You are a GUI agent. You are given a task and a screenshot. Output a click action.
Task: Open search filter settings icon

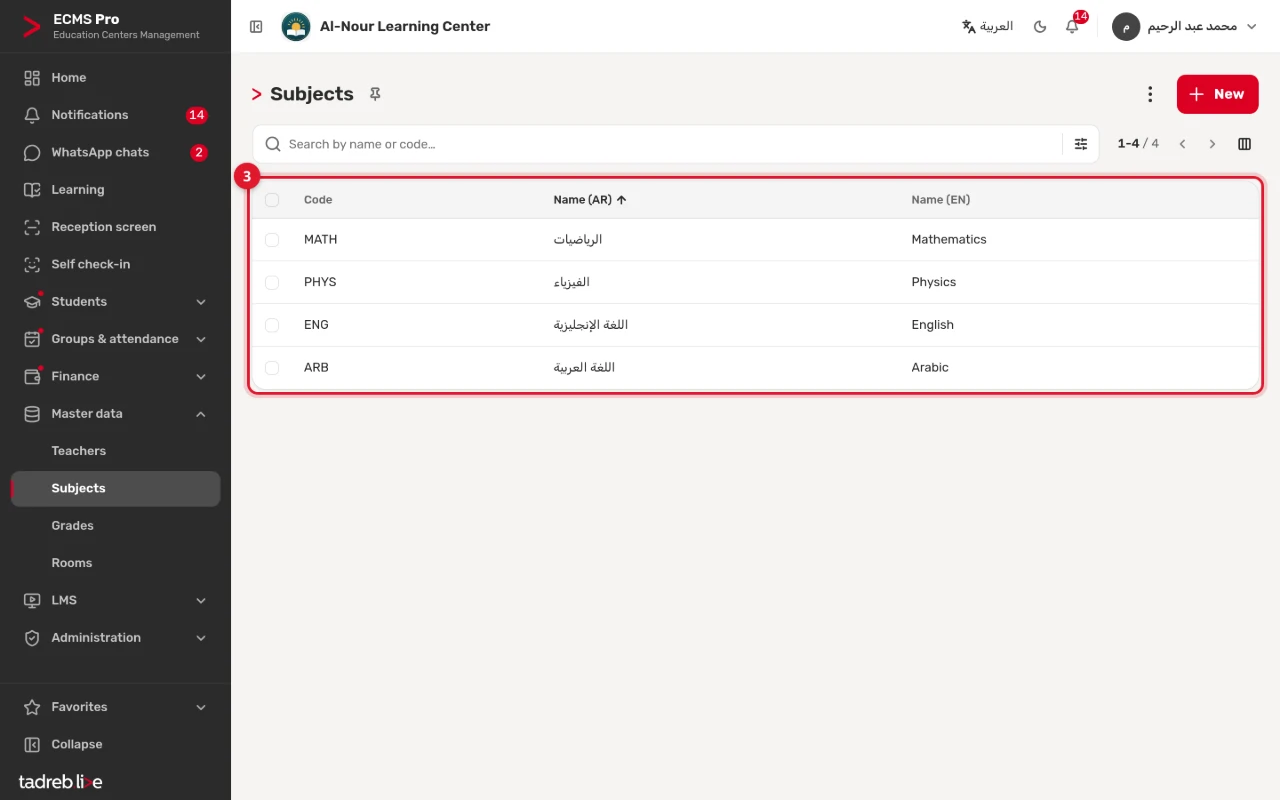click(x=1081, y=144)
